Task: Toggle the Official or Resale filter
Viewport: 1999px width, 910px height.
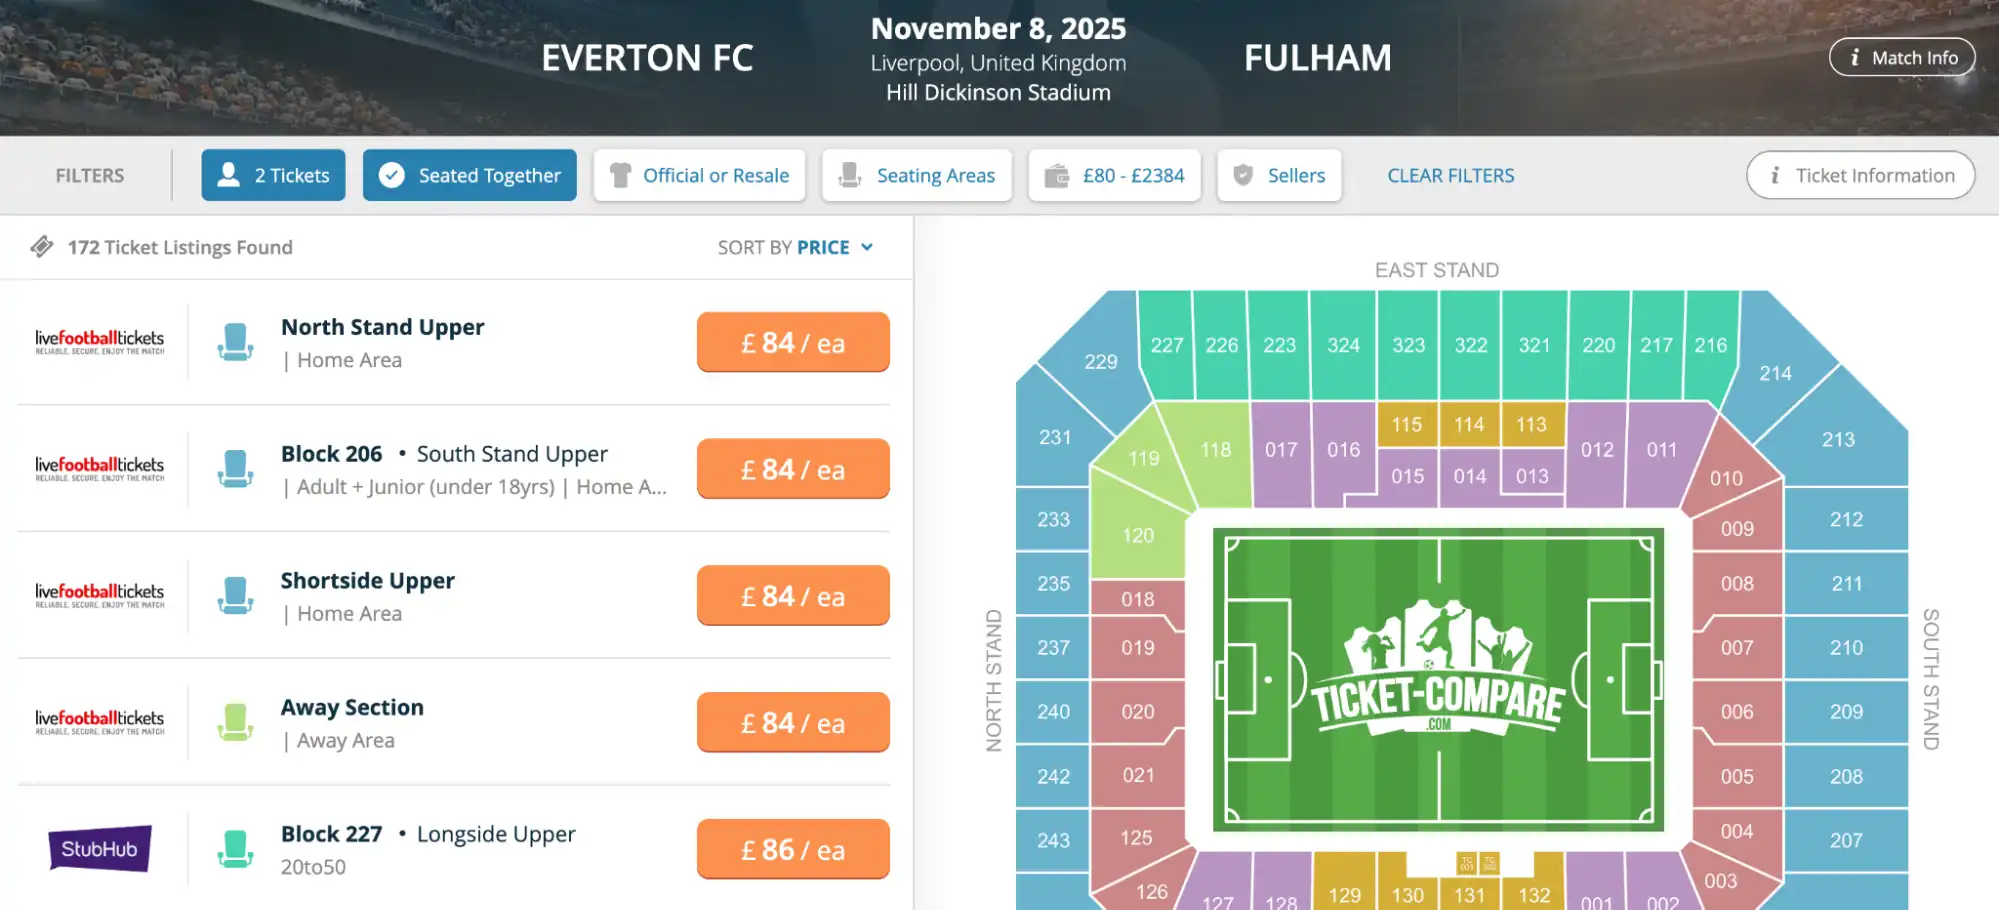Action: pyautogui.click(x=699, y=174)
